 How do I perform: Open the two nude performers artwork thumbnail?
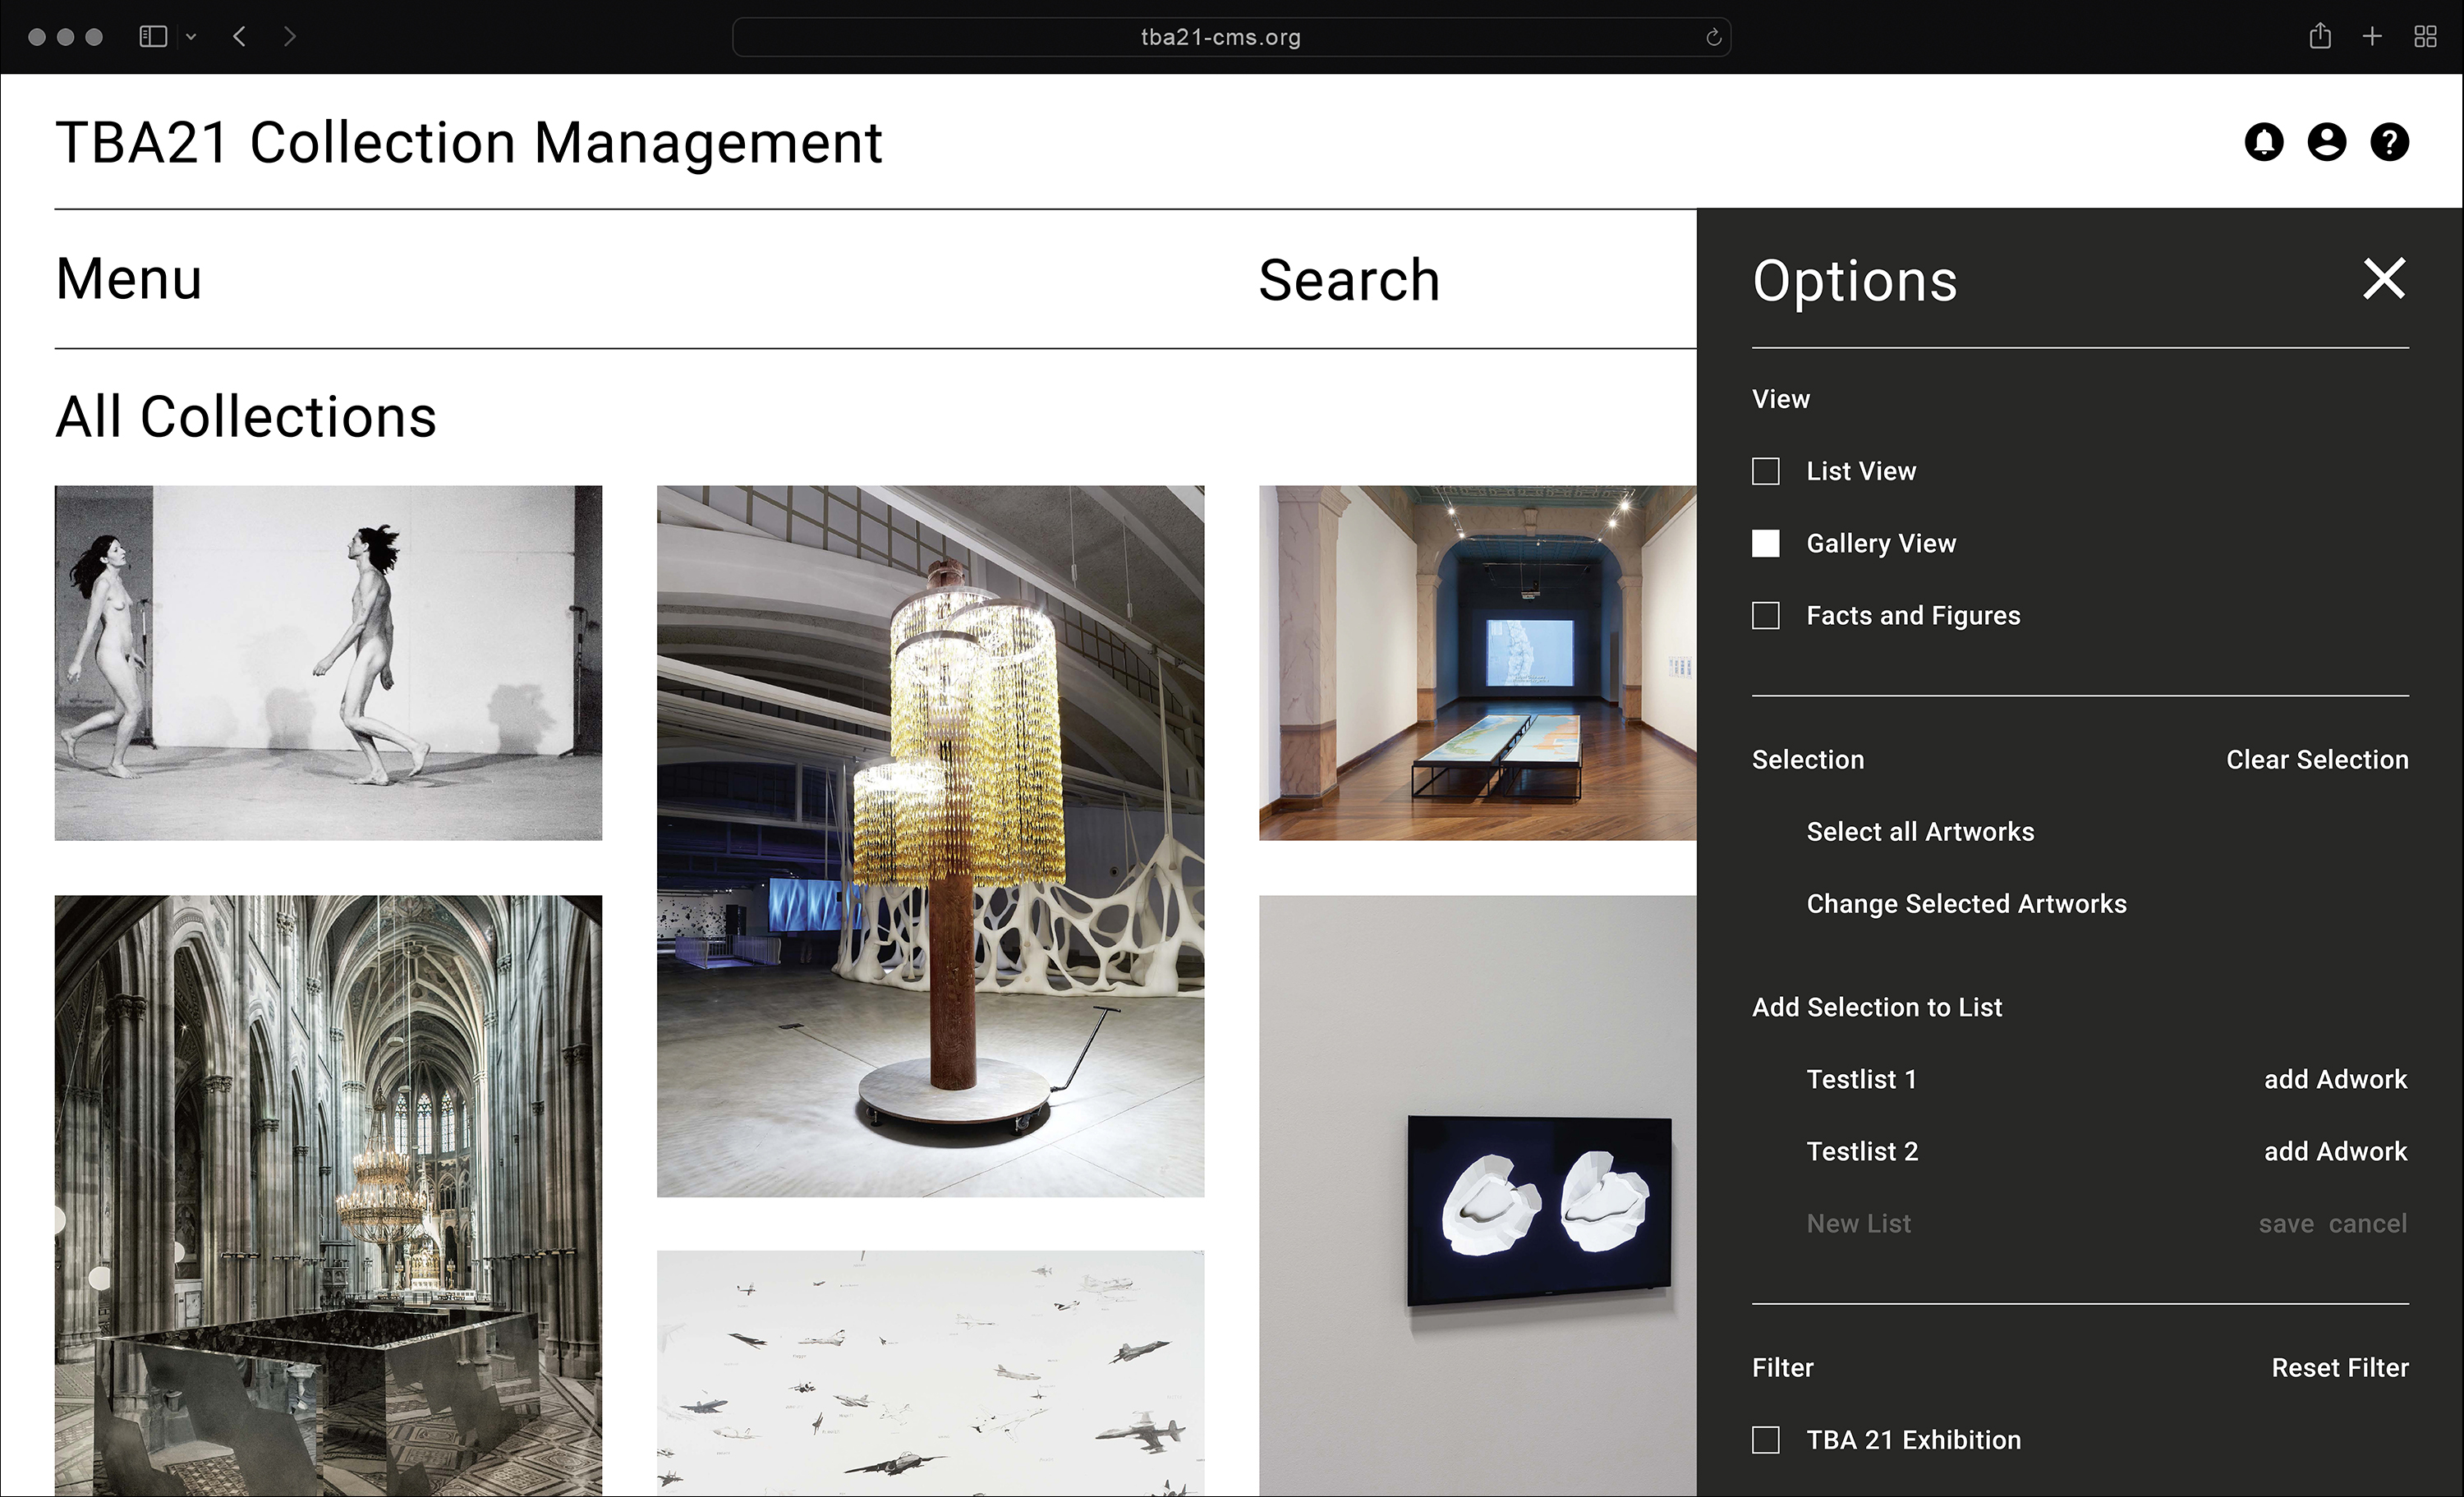[x=328, y=663]
